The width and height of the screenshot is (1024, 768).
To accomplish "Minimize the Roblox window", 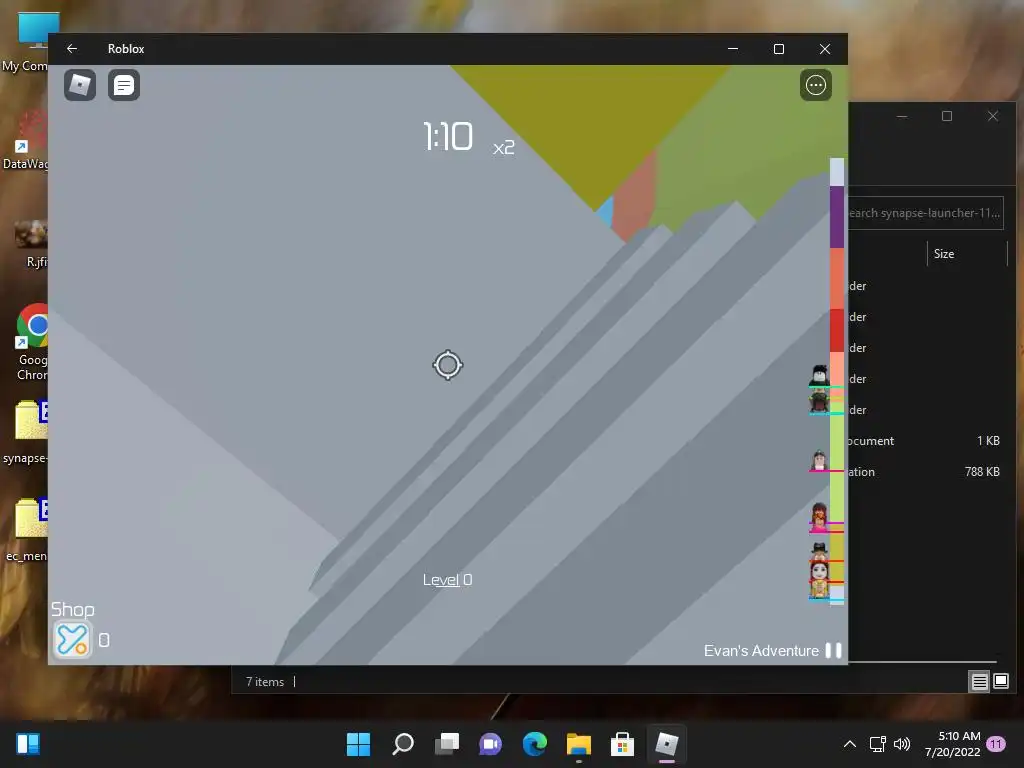I will pos(733,49).
